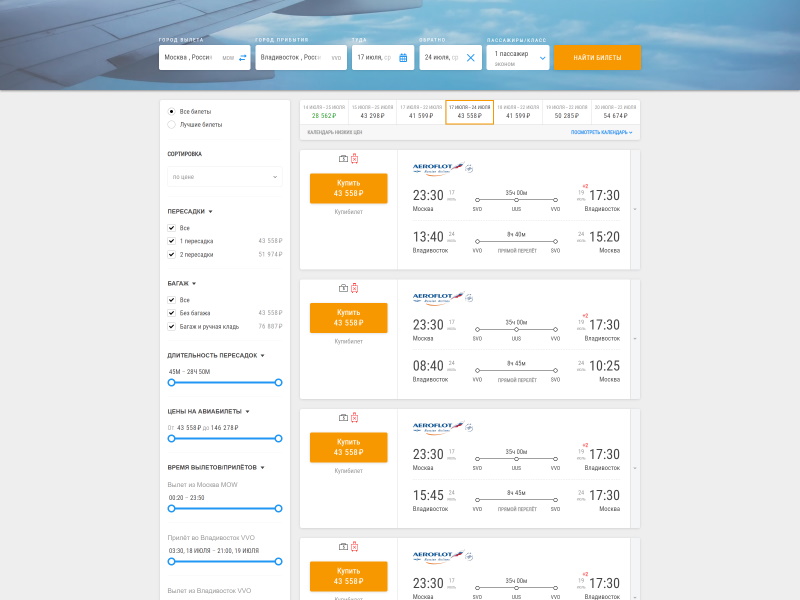The height and width of the screenshot is (600, 800).
Task: Click the "Найти билеты" search button
Action: (x=597, y=58)
